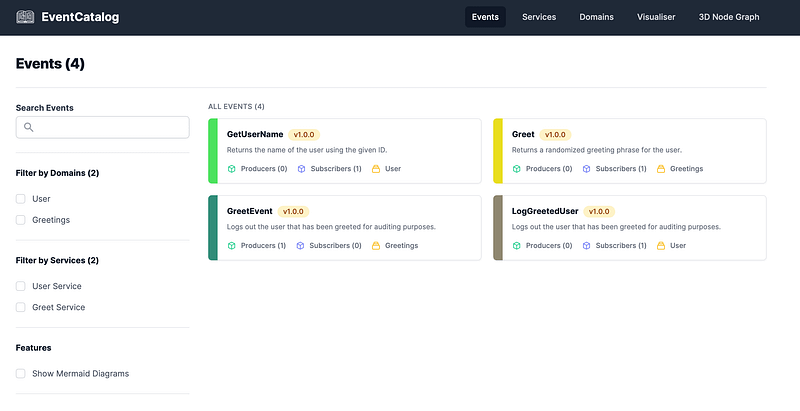Viewport: 800px width, 411px height.
Task: Open the Services tab in navigation
Action: pyautogui.click(x=539, y=17)
